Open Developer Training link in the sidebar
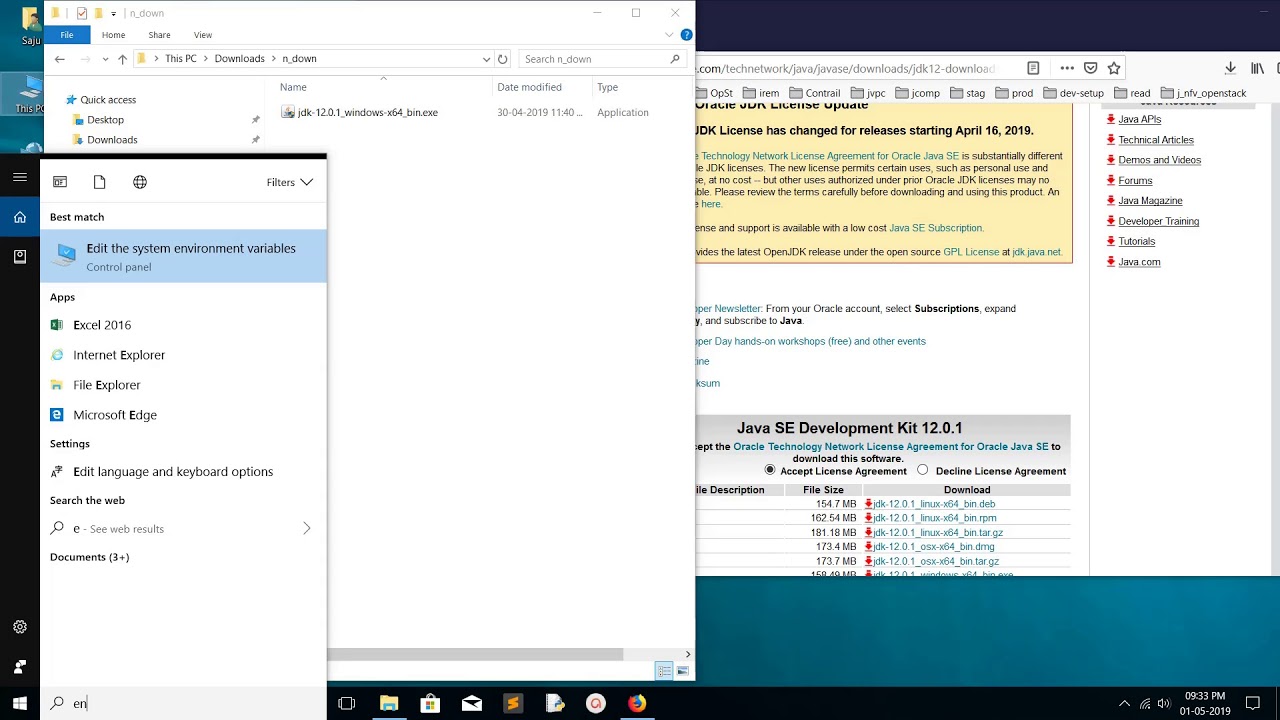1280x720 pixels. [x=1158, y=221]
